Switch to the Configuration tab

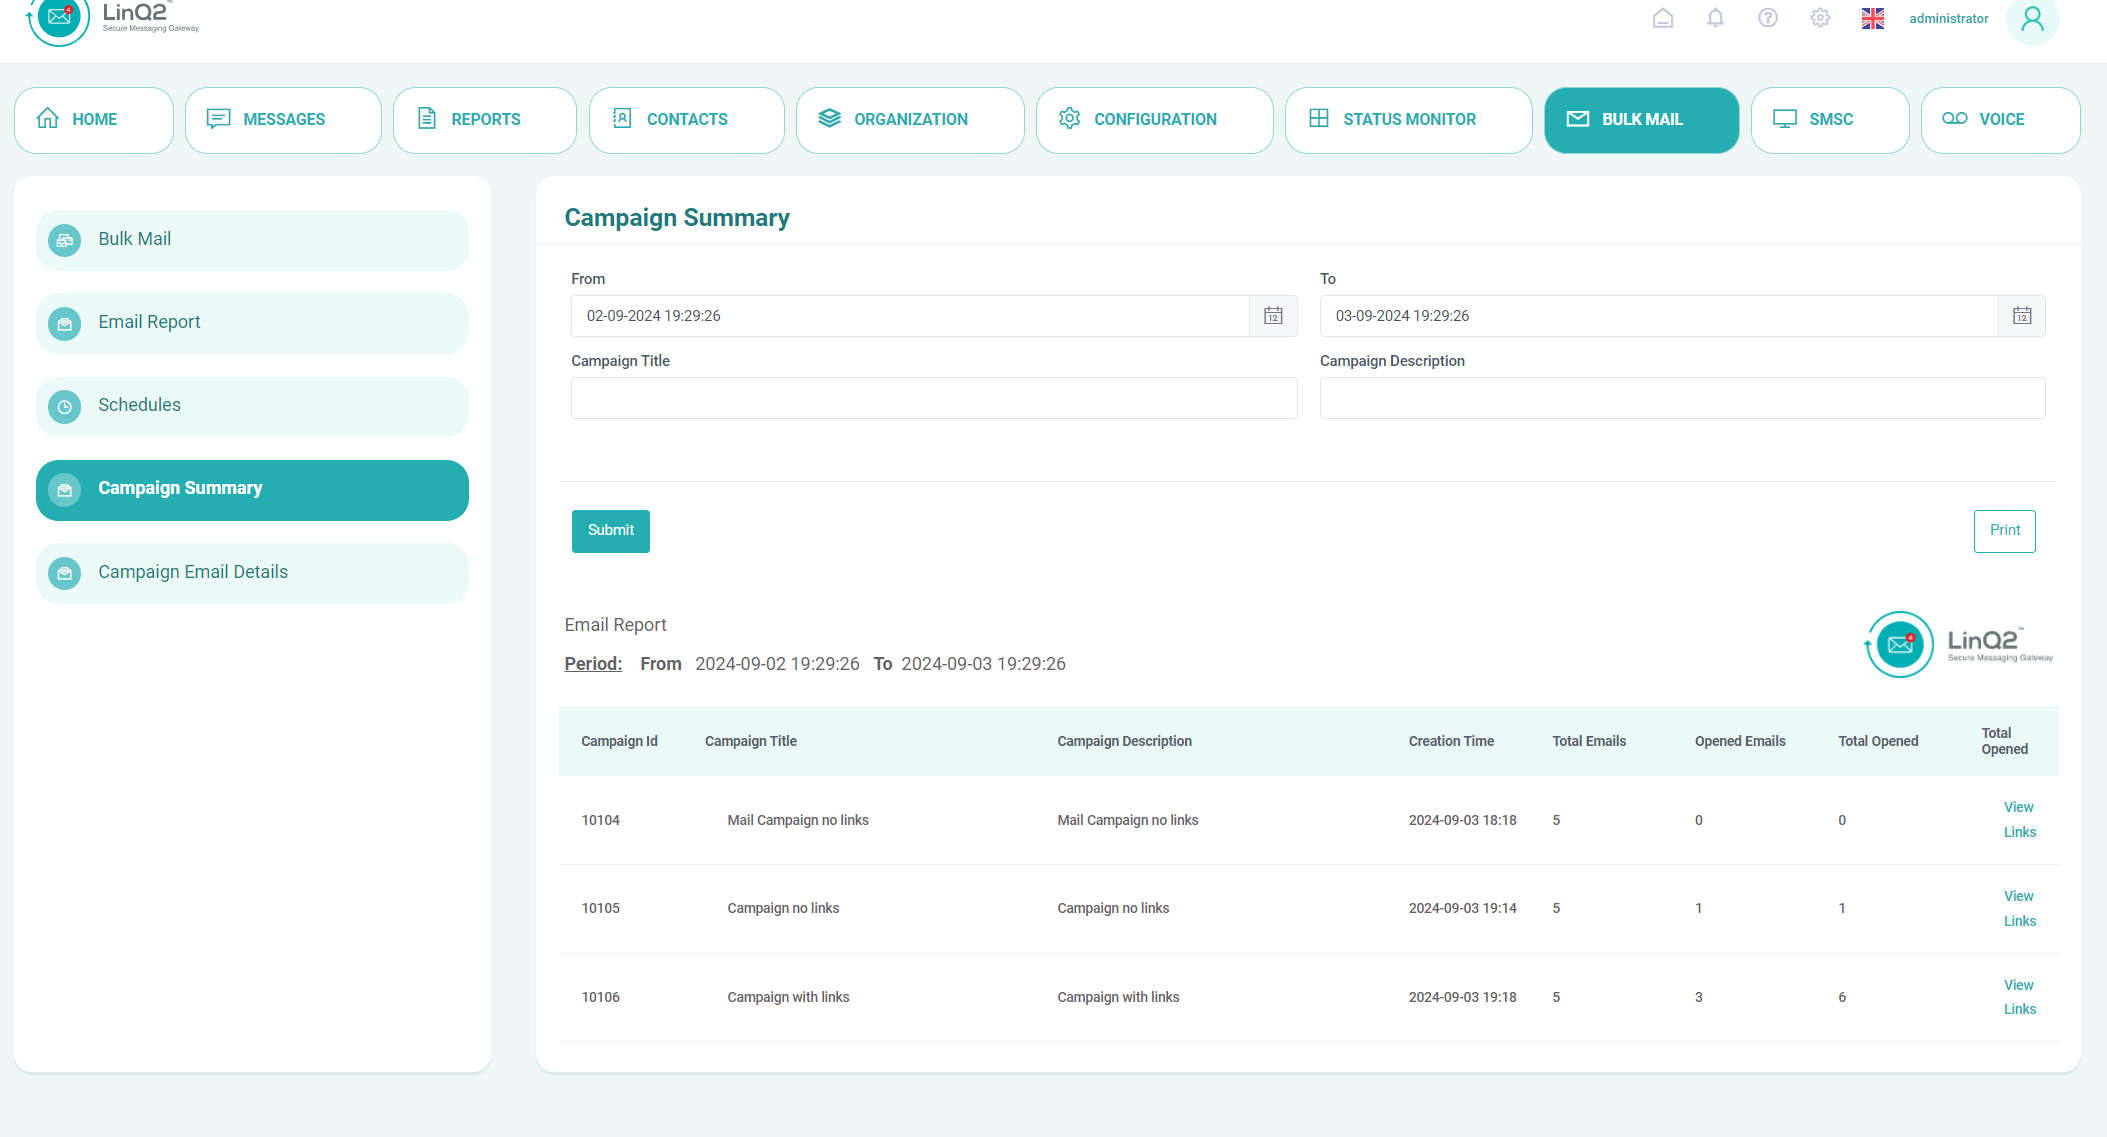click(1153, 120)
